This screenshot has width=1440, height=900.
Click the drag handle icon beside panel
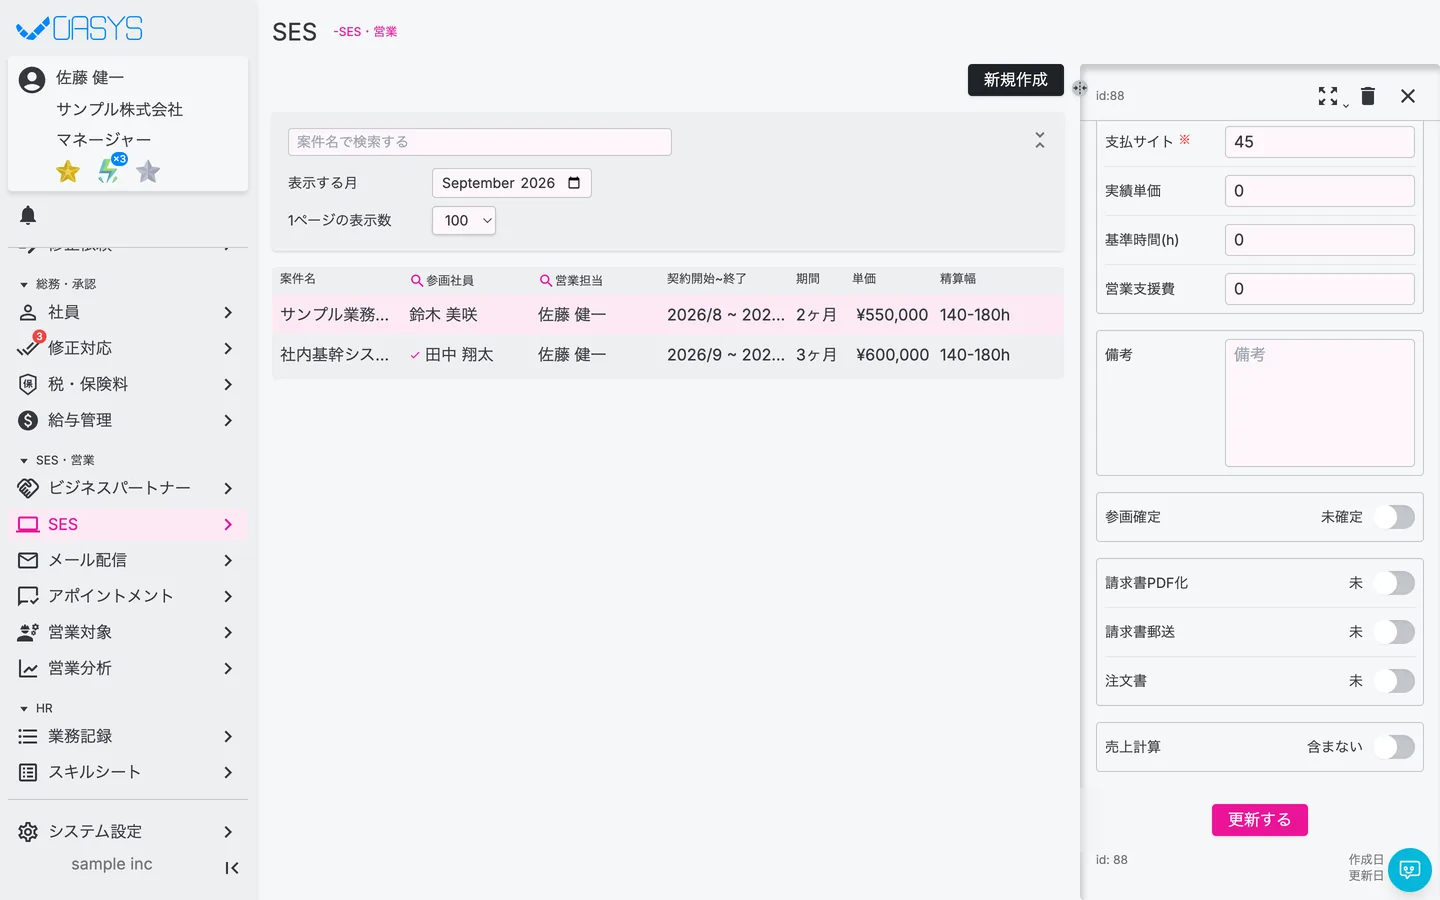[1080, 88]
